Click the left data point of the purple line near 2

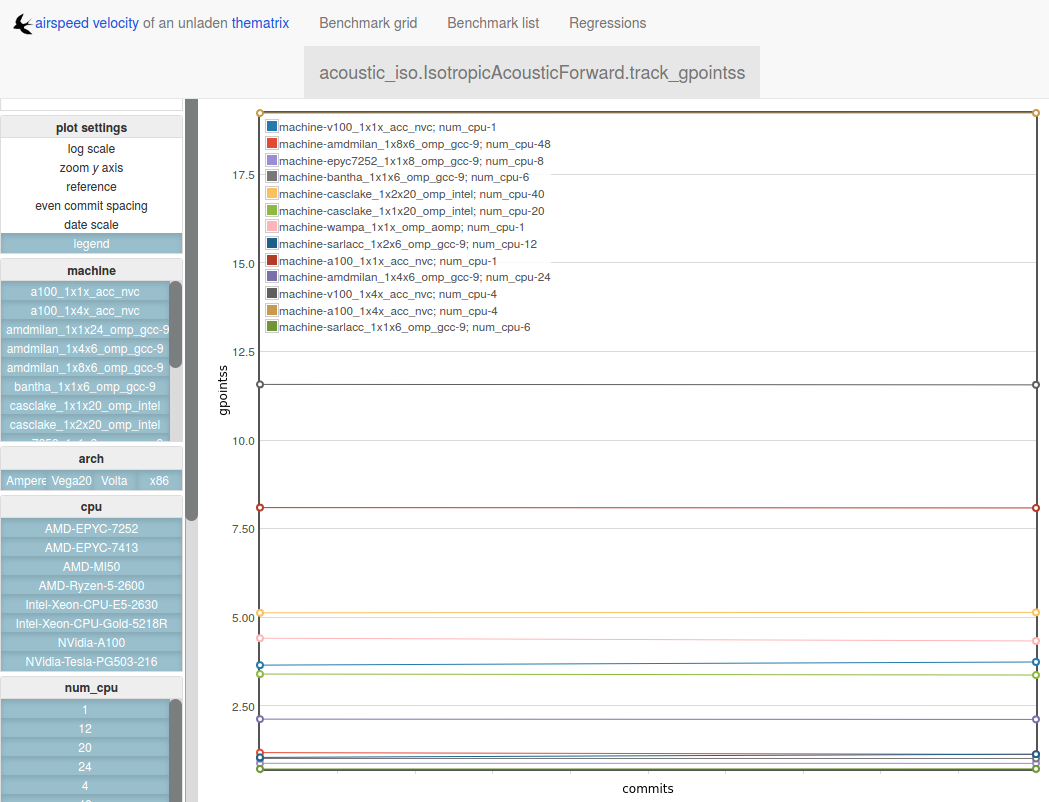pos(260,719)
